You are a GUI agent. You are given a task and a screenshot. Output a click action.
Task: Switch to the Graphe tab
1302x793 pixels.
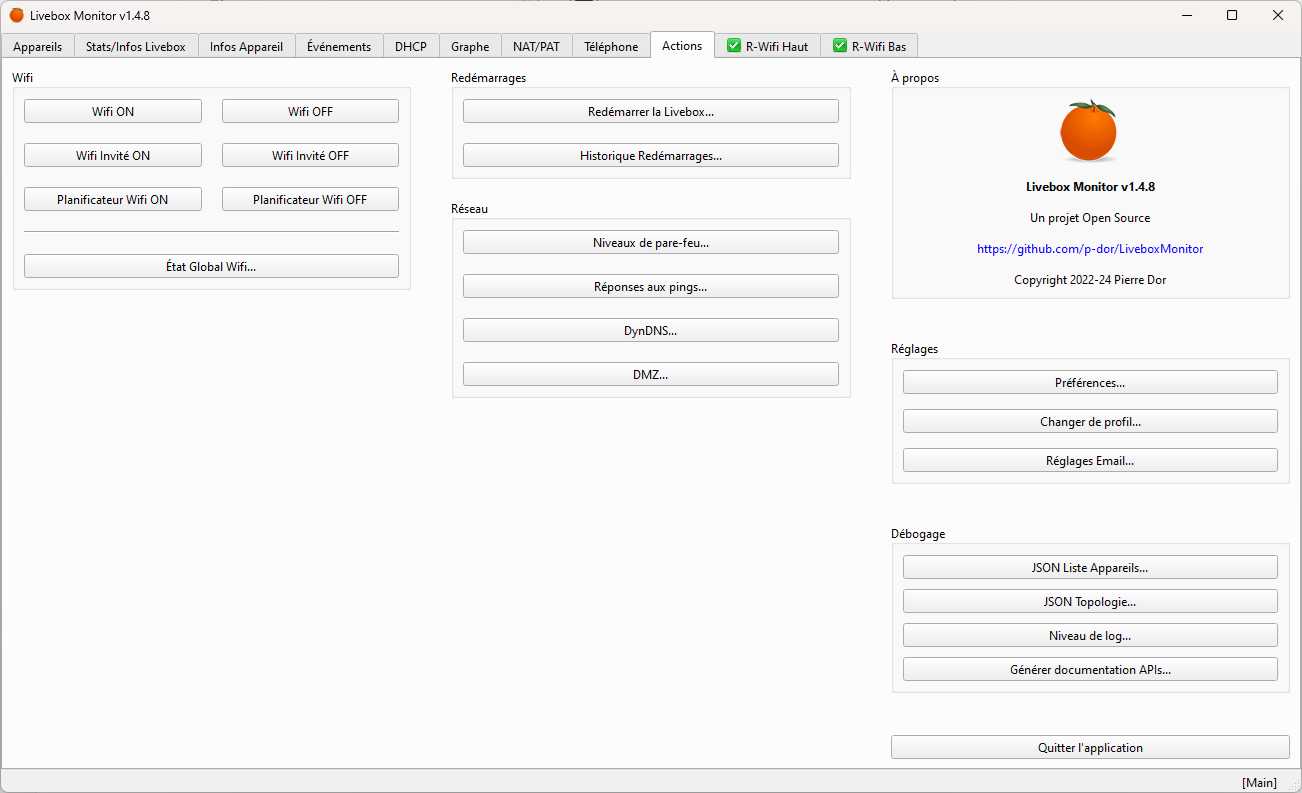point(470,46)
